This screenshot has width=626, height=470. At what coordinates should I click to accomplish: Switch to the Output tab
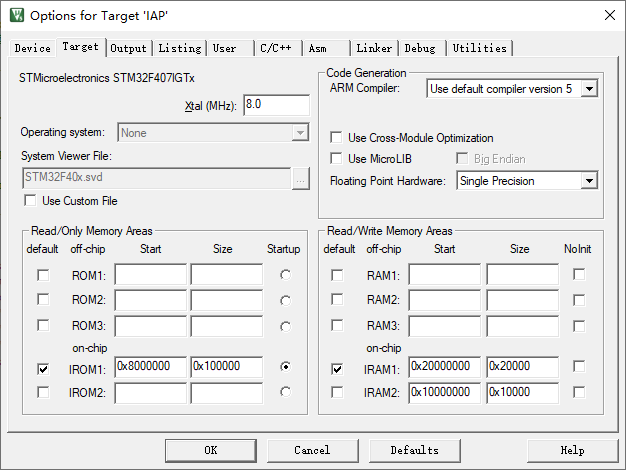pos(129,48)
